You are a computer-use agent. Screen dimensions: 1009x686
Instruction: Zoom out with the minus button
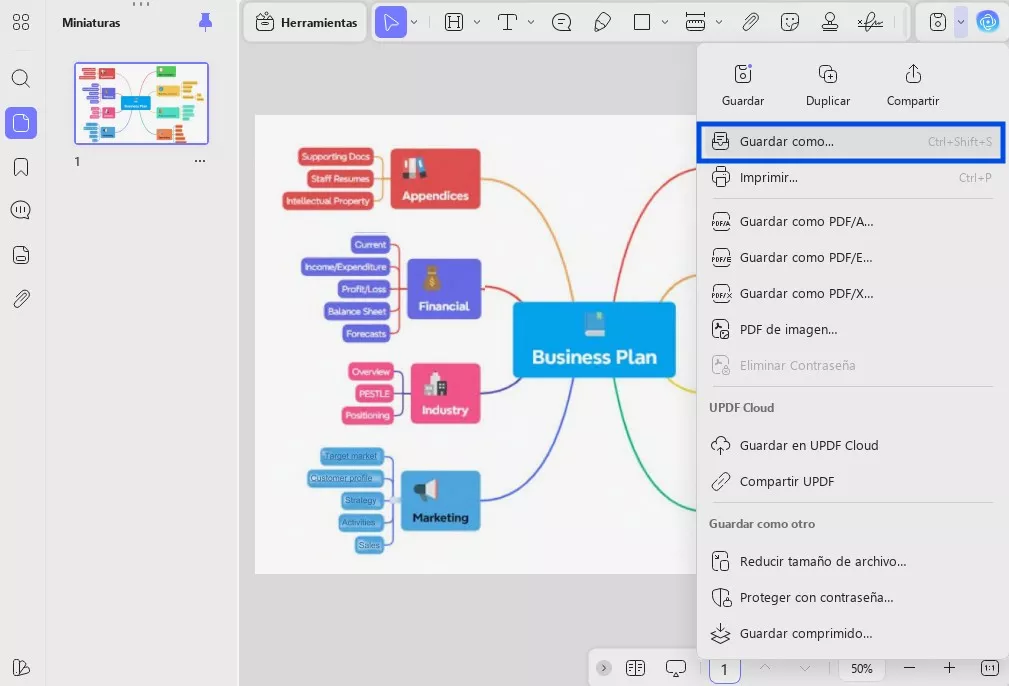pos(909,668)
